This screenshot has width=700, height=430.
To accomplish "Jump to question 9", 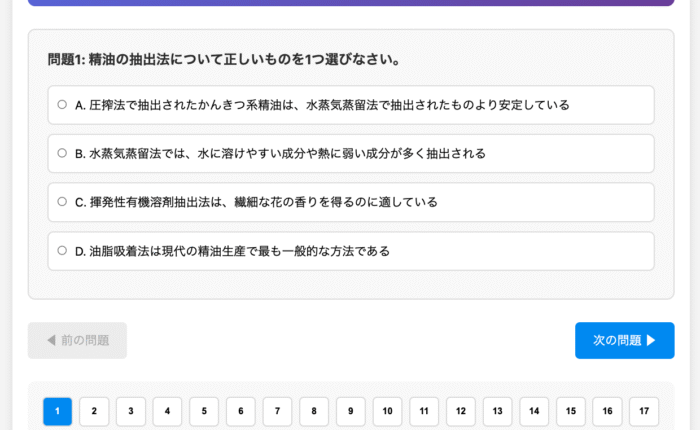I will (x=350, y=411).
